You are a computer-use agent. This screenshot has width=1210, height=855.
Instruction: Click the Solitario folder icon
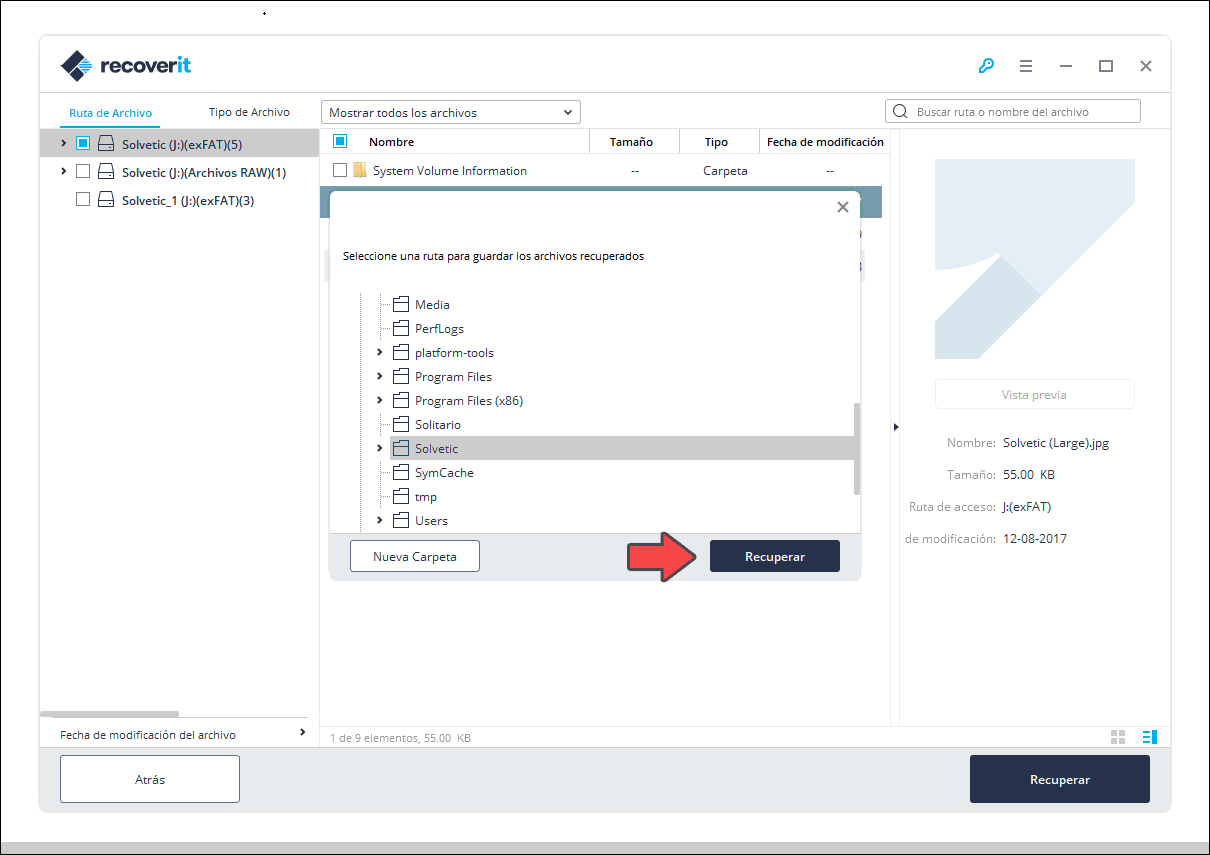(x=401, y=424)
